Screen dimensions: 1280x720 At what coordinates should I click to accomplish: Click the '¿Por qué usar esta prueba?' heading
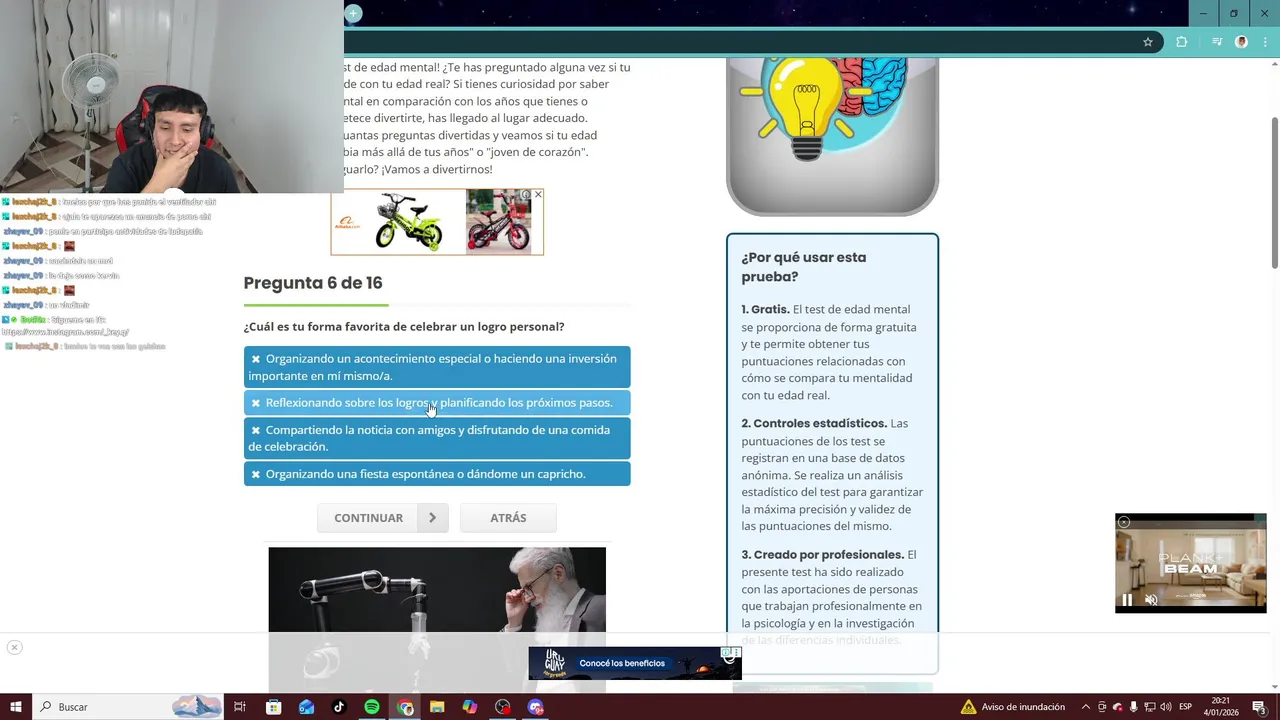[804, 267]
